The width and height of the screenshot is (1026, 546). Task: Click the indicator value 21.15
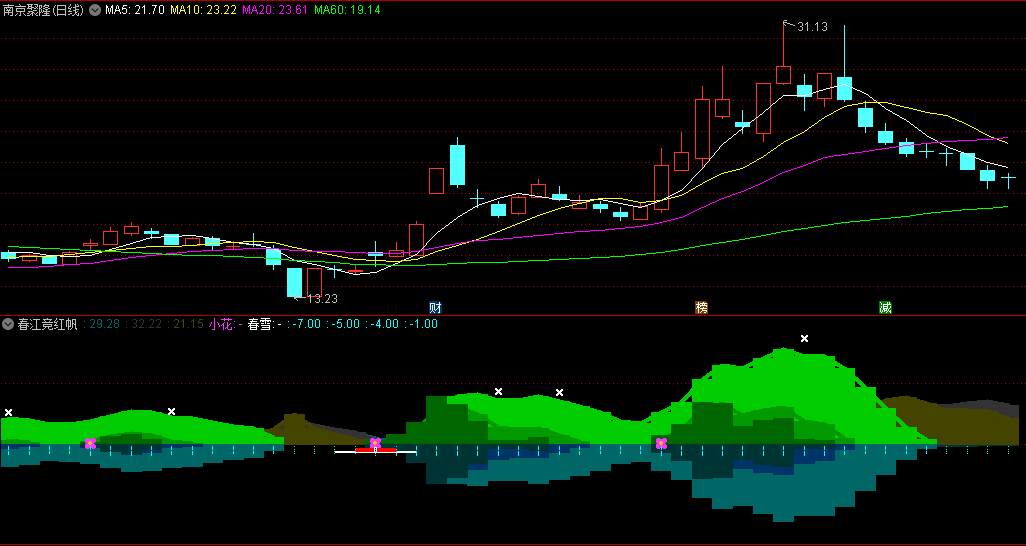pos(188,323)
